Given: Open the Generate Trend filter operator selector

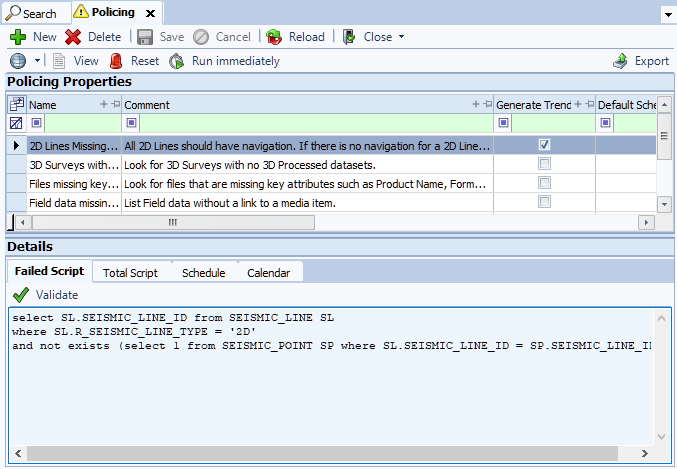Looking at the screenshot, I should 503,123.
